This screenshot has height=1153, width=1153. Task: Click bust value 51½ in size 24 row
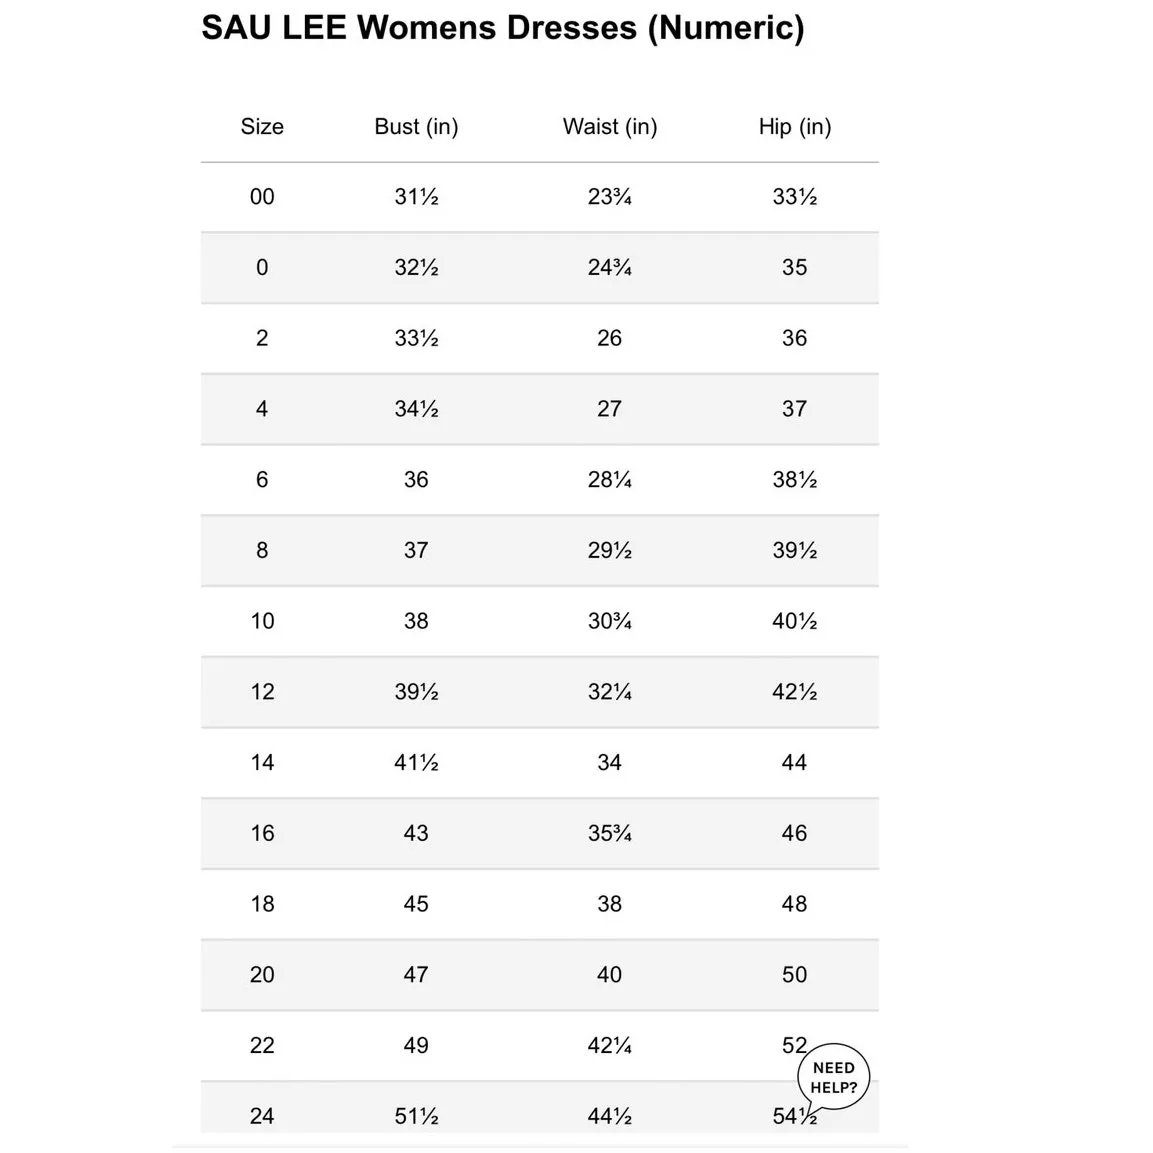tap(416, 1116)
